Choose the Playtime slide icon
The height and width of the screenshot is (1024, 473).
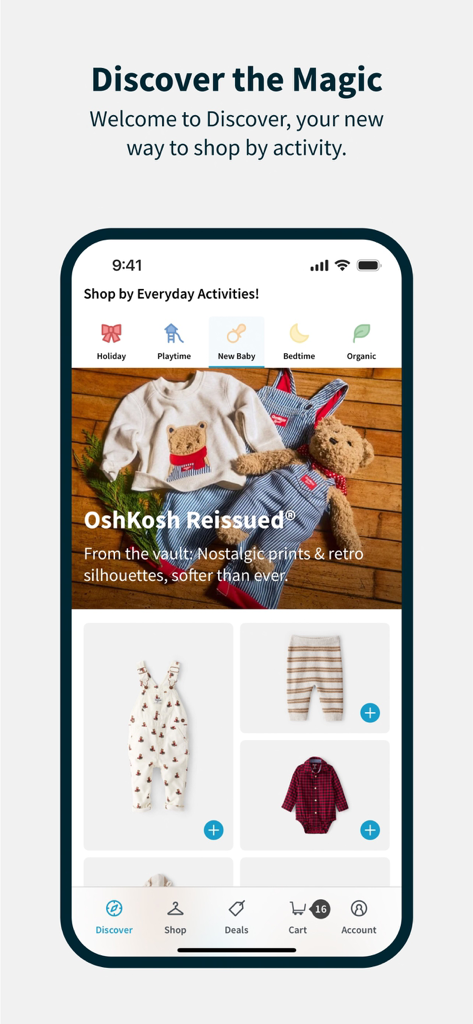[174, 334]
